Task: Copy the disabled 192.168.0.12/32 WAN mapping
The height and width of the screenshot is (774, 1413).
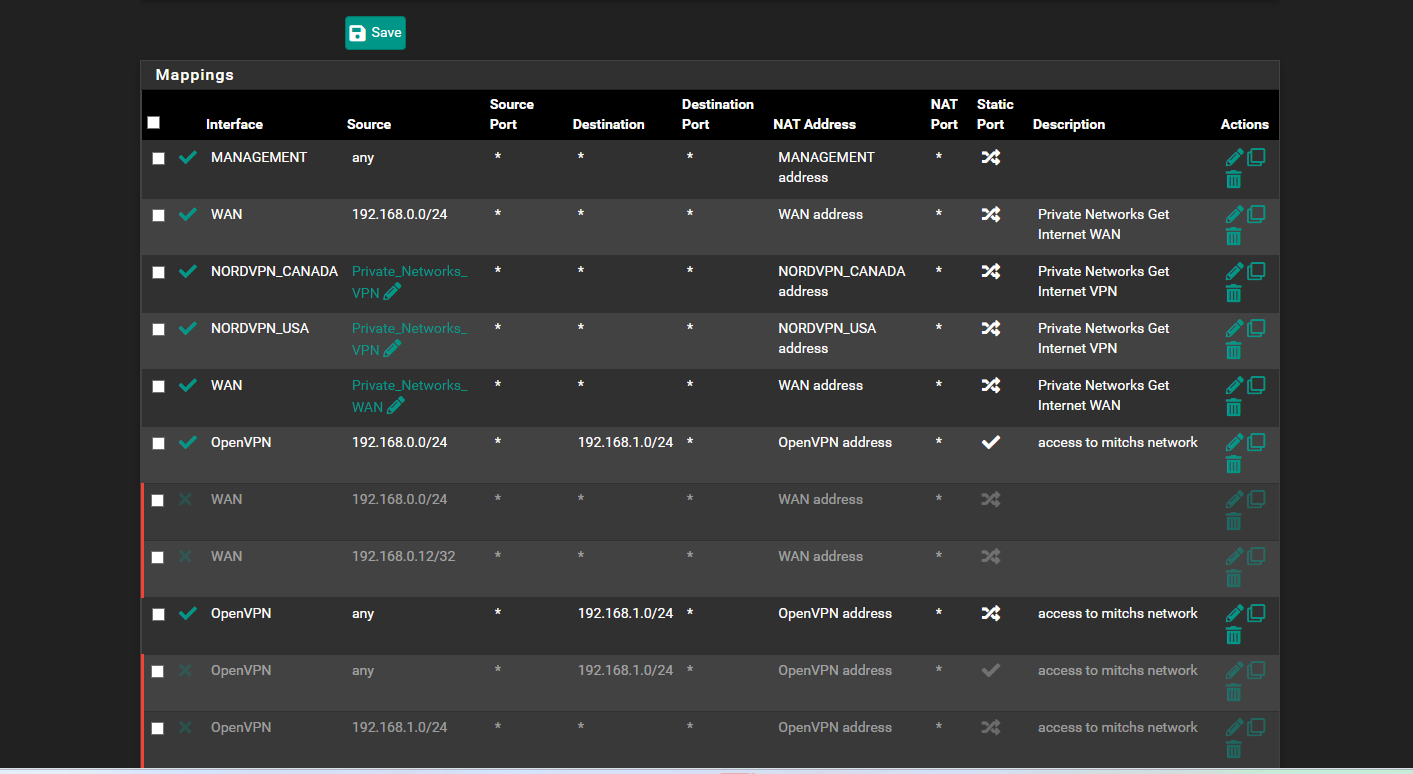Action: pyautogui.click(x=1256, y=556)
